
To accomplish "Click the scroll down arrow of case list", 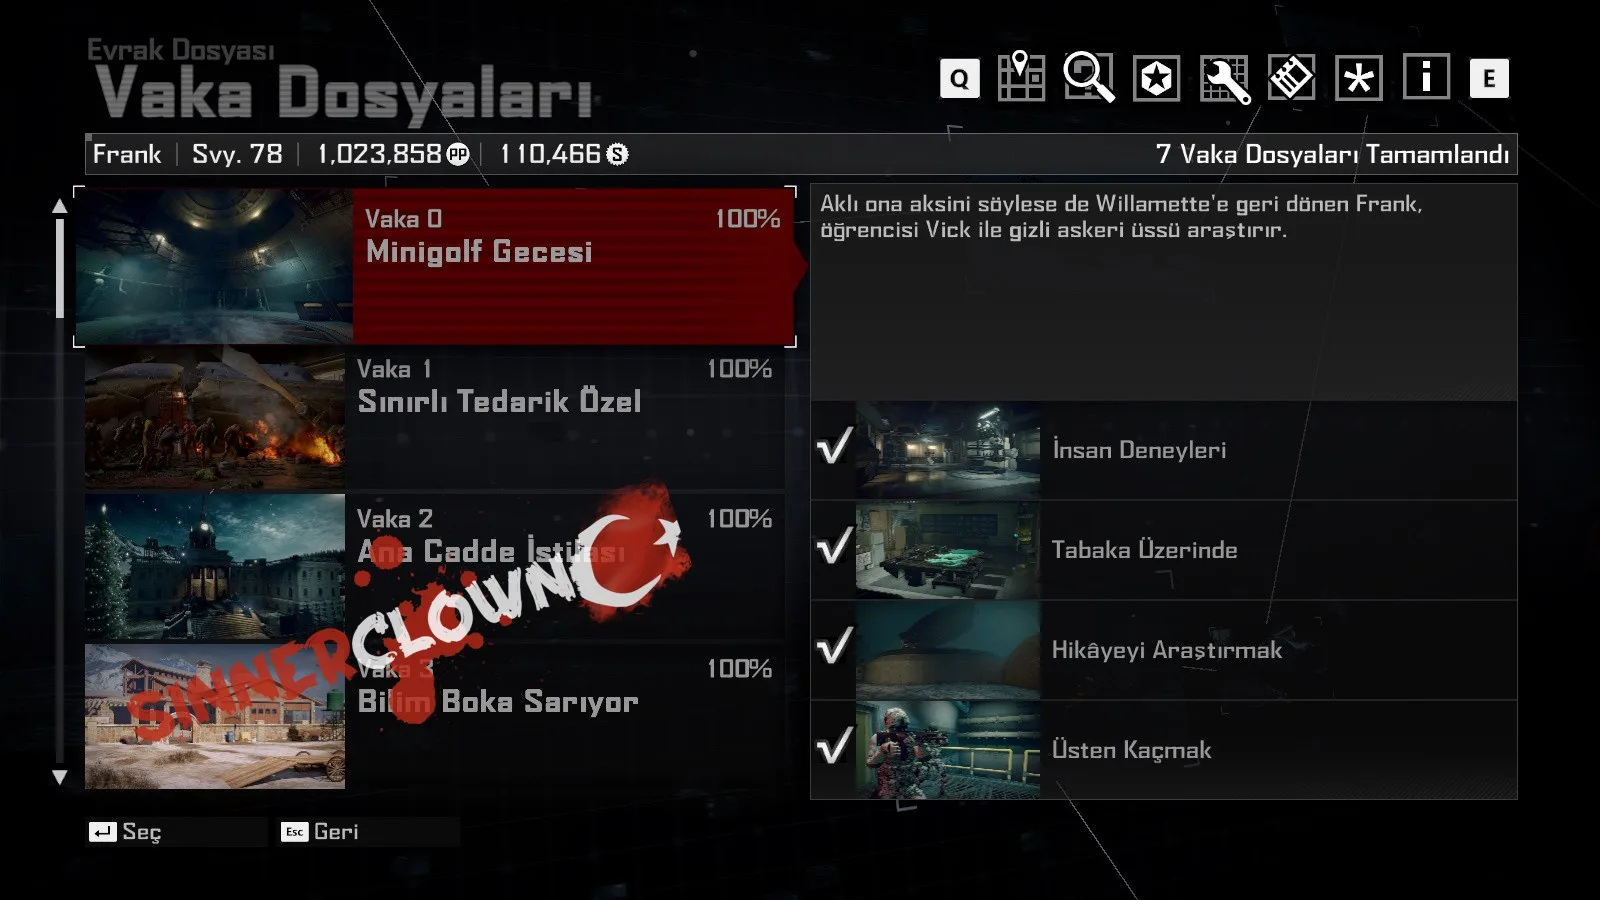I will [x=60, y=777].
